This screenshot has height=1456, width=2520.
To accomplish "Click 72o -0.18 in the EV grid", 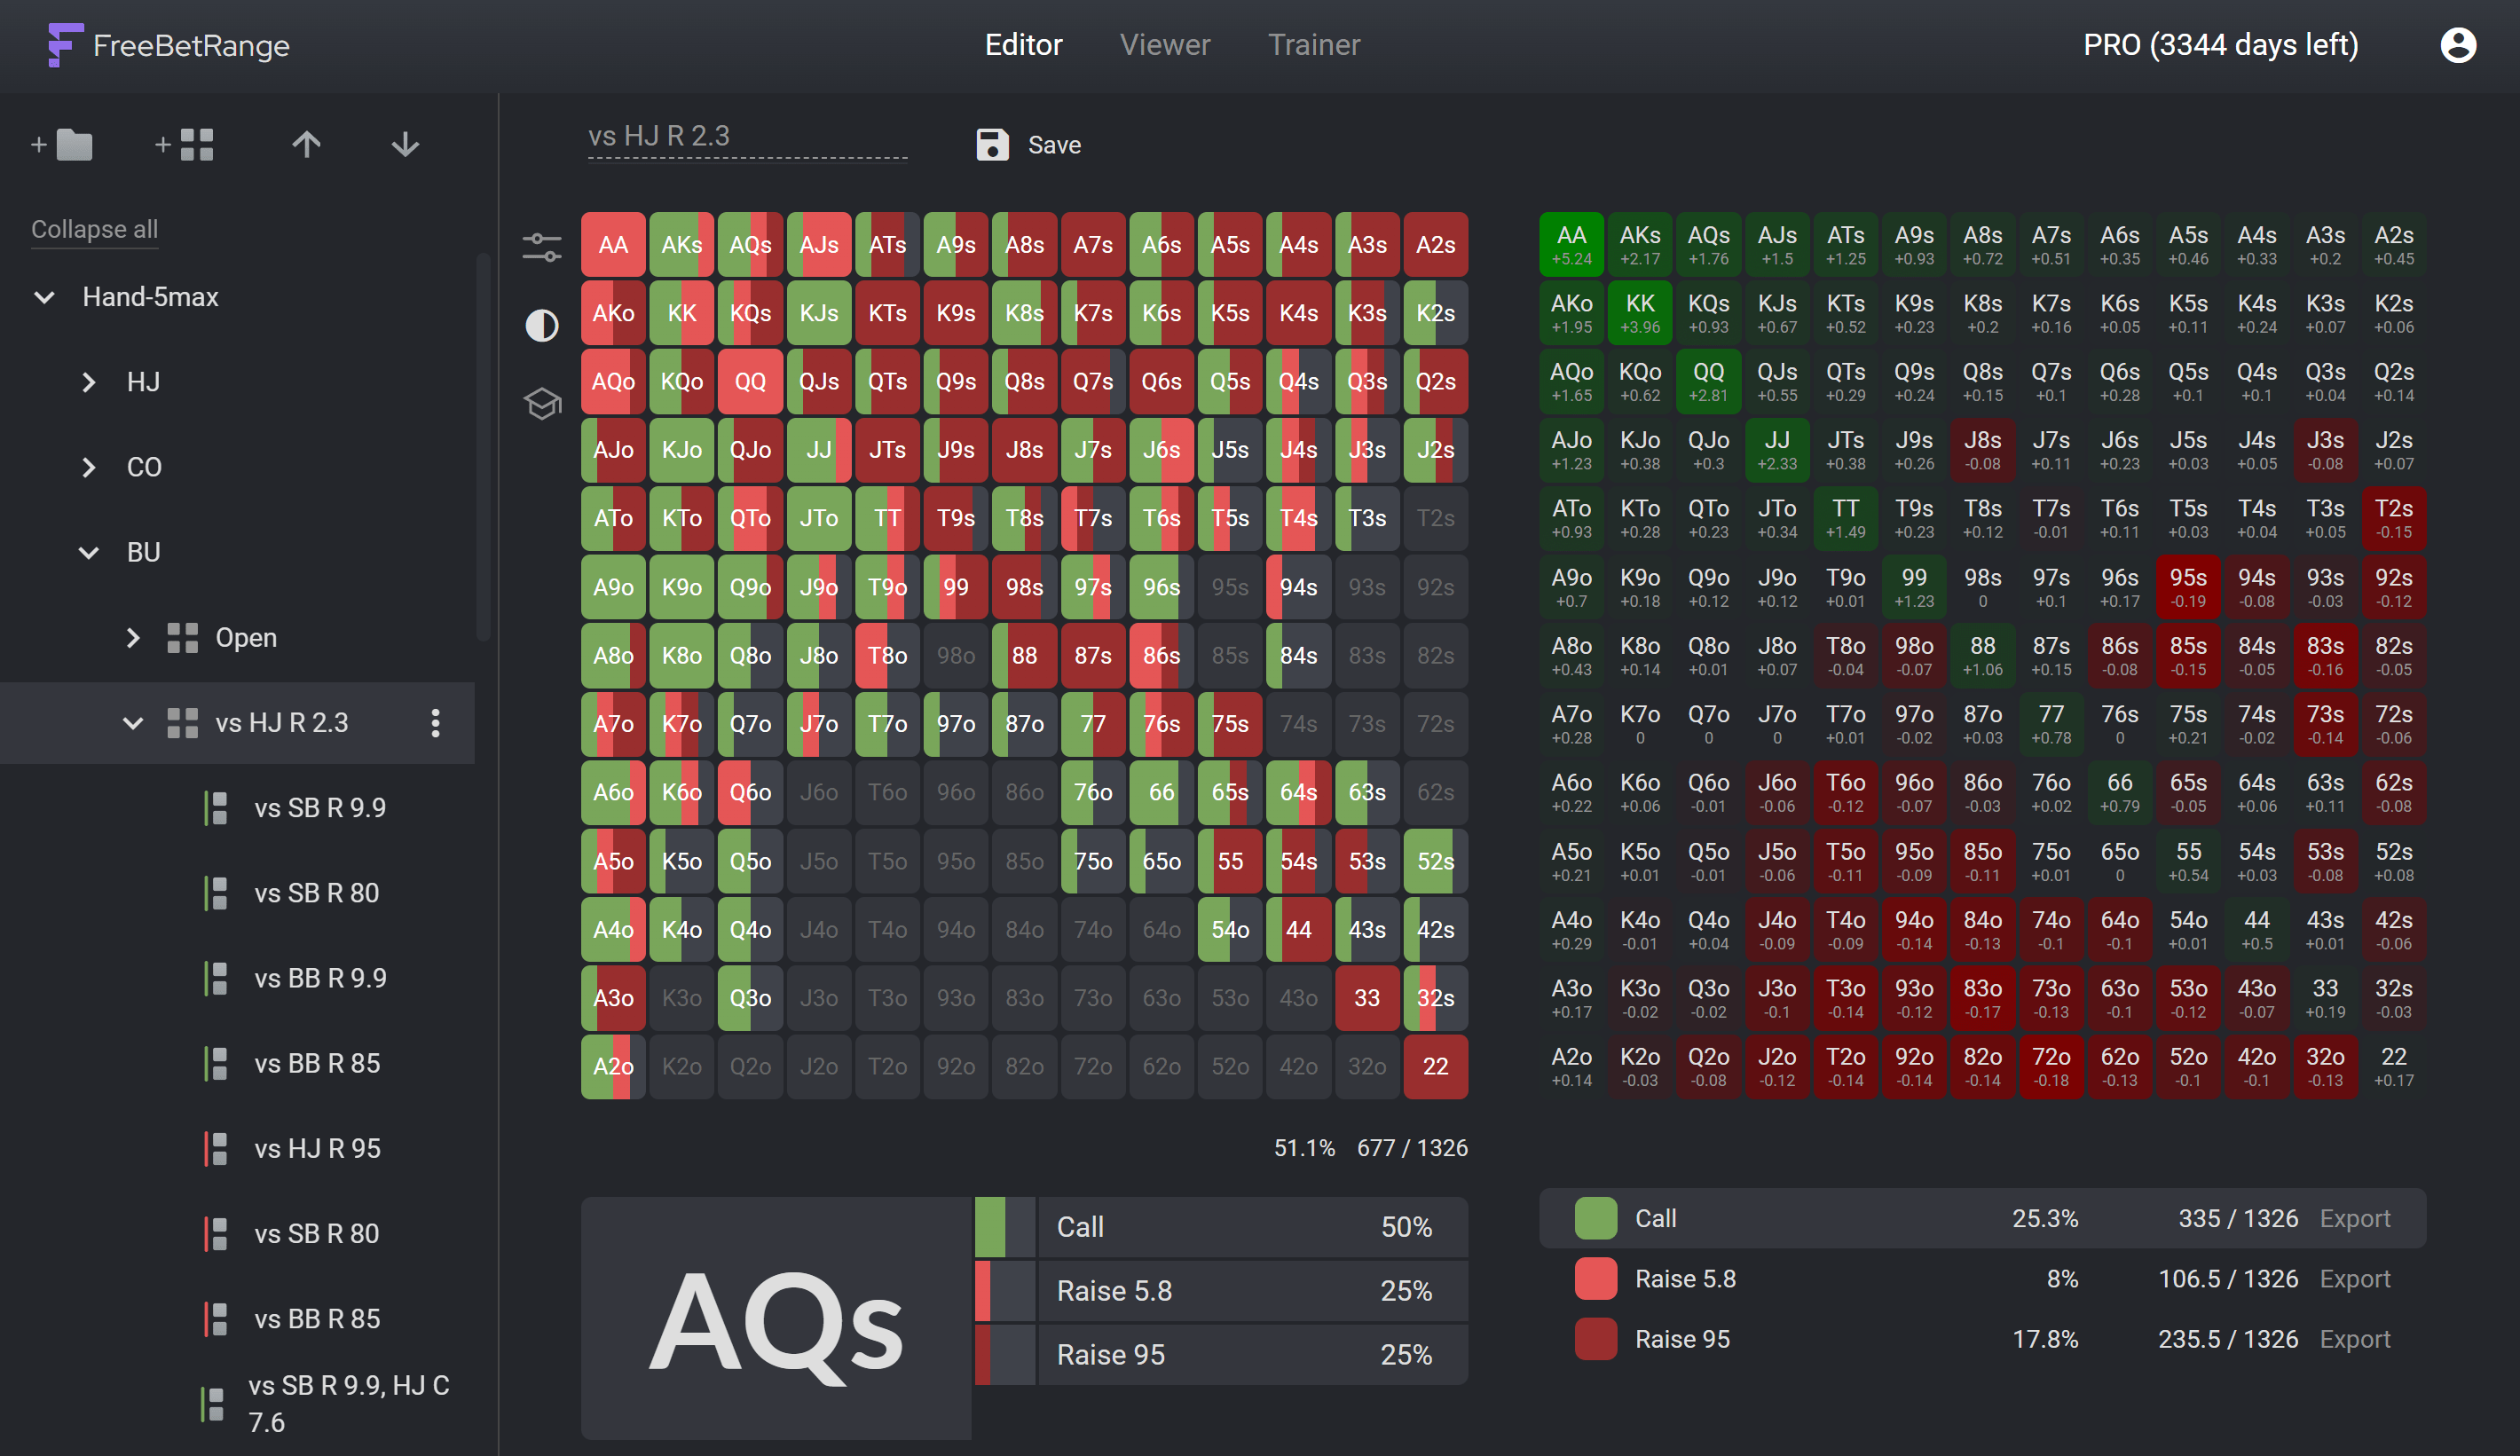I will click(2051, 1066).
